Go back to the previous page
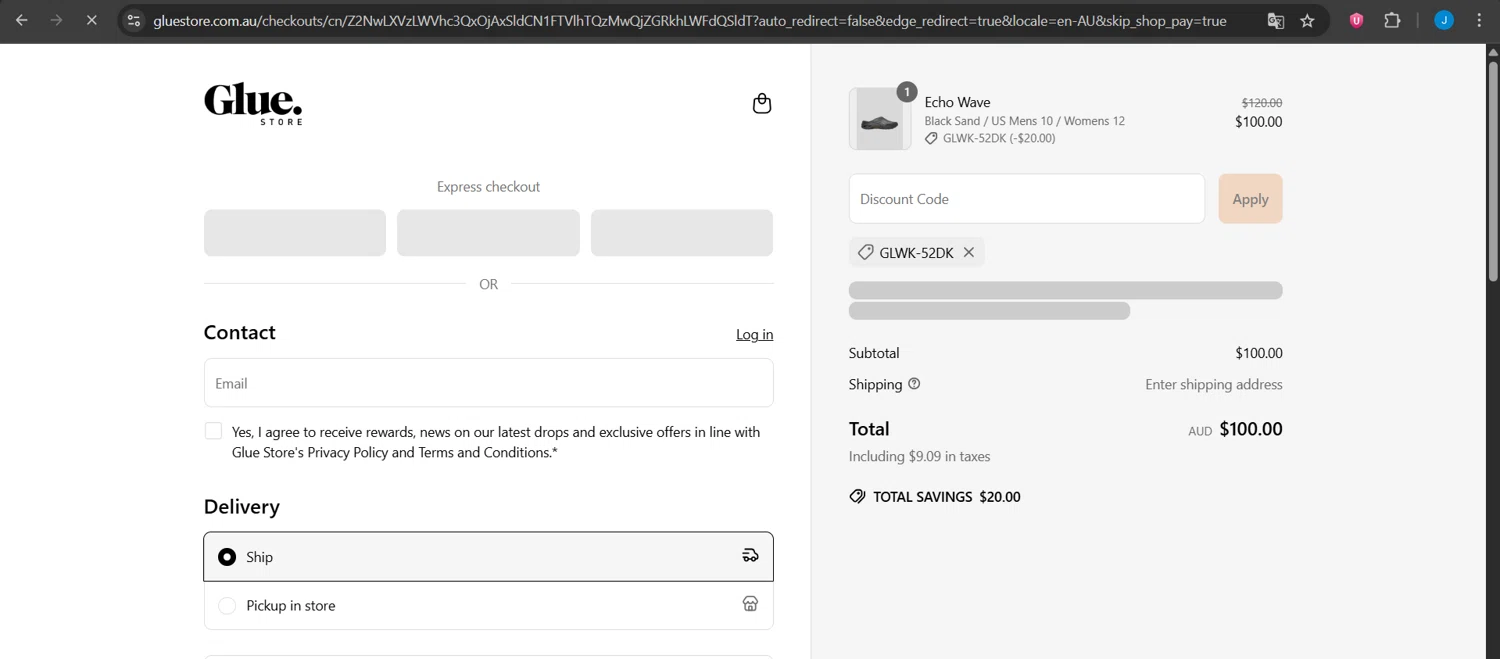The height and width of the screenshot is (659, 1500). [22, 20]
